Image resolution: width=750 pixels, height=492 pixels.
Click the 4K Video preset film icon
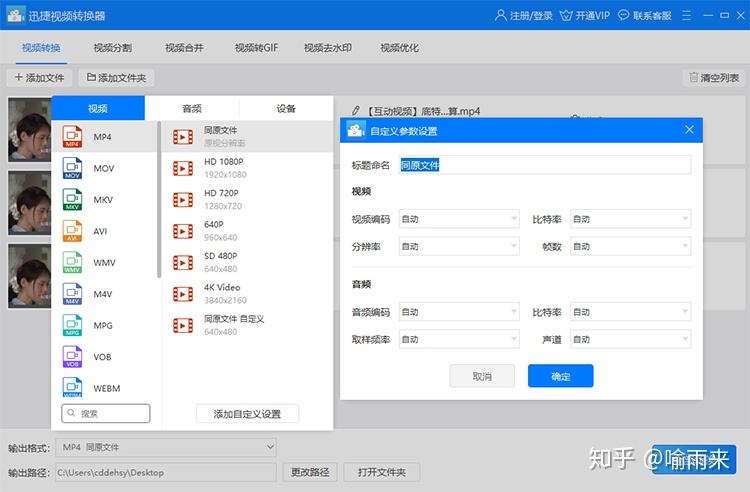click(183, 294)
